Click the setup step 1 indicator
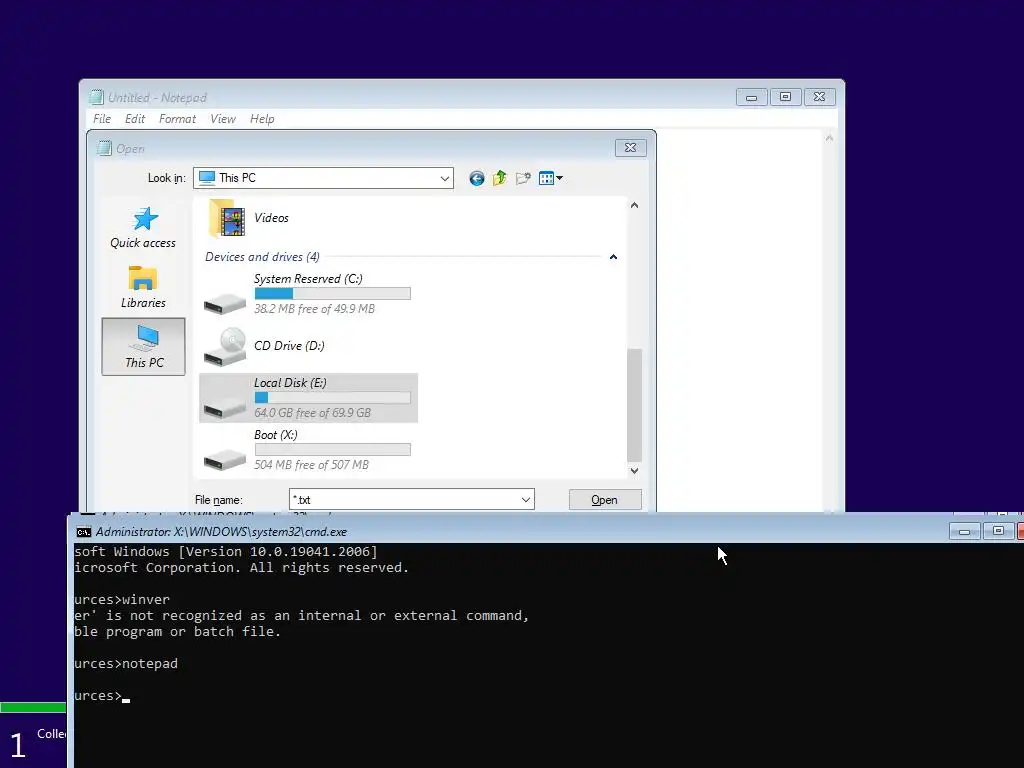The image size is (1024, 768). point(18,745)
